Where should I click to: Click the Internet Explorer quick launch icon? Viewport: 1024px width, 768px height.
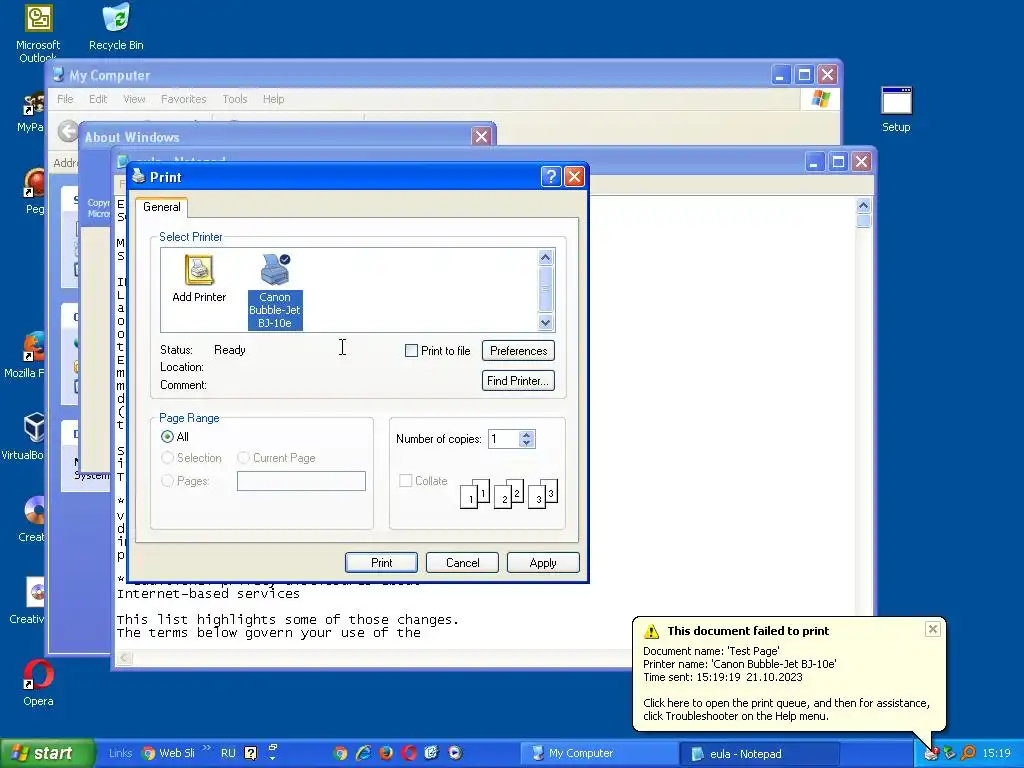(363, 753)
